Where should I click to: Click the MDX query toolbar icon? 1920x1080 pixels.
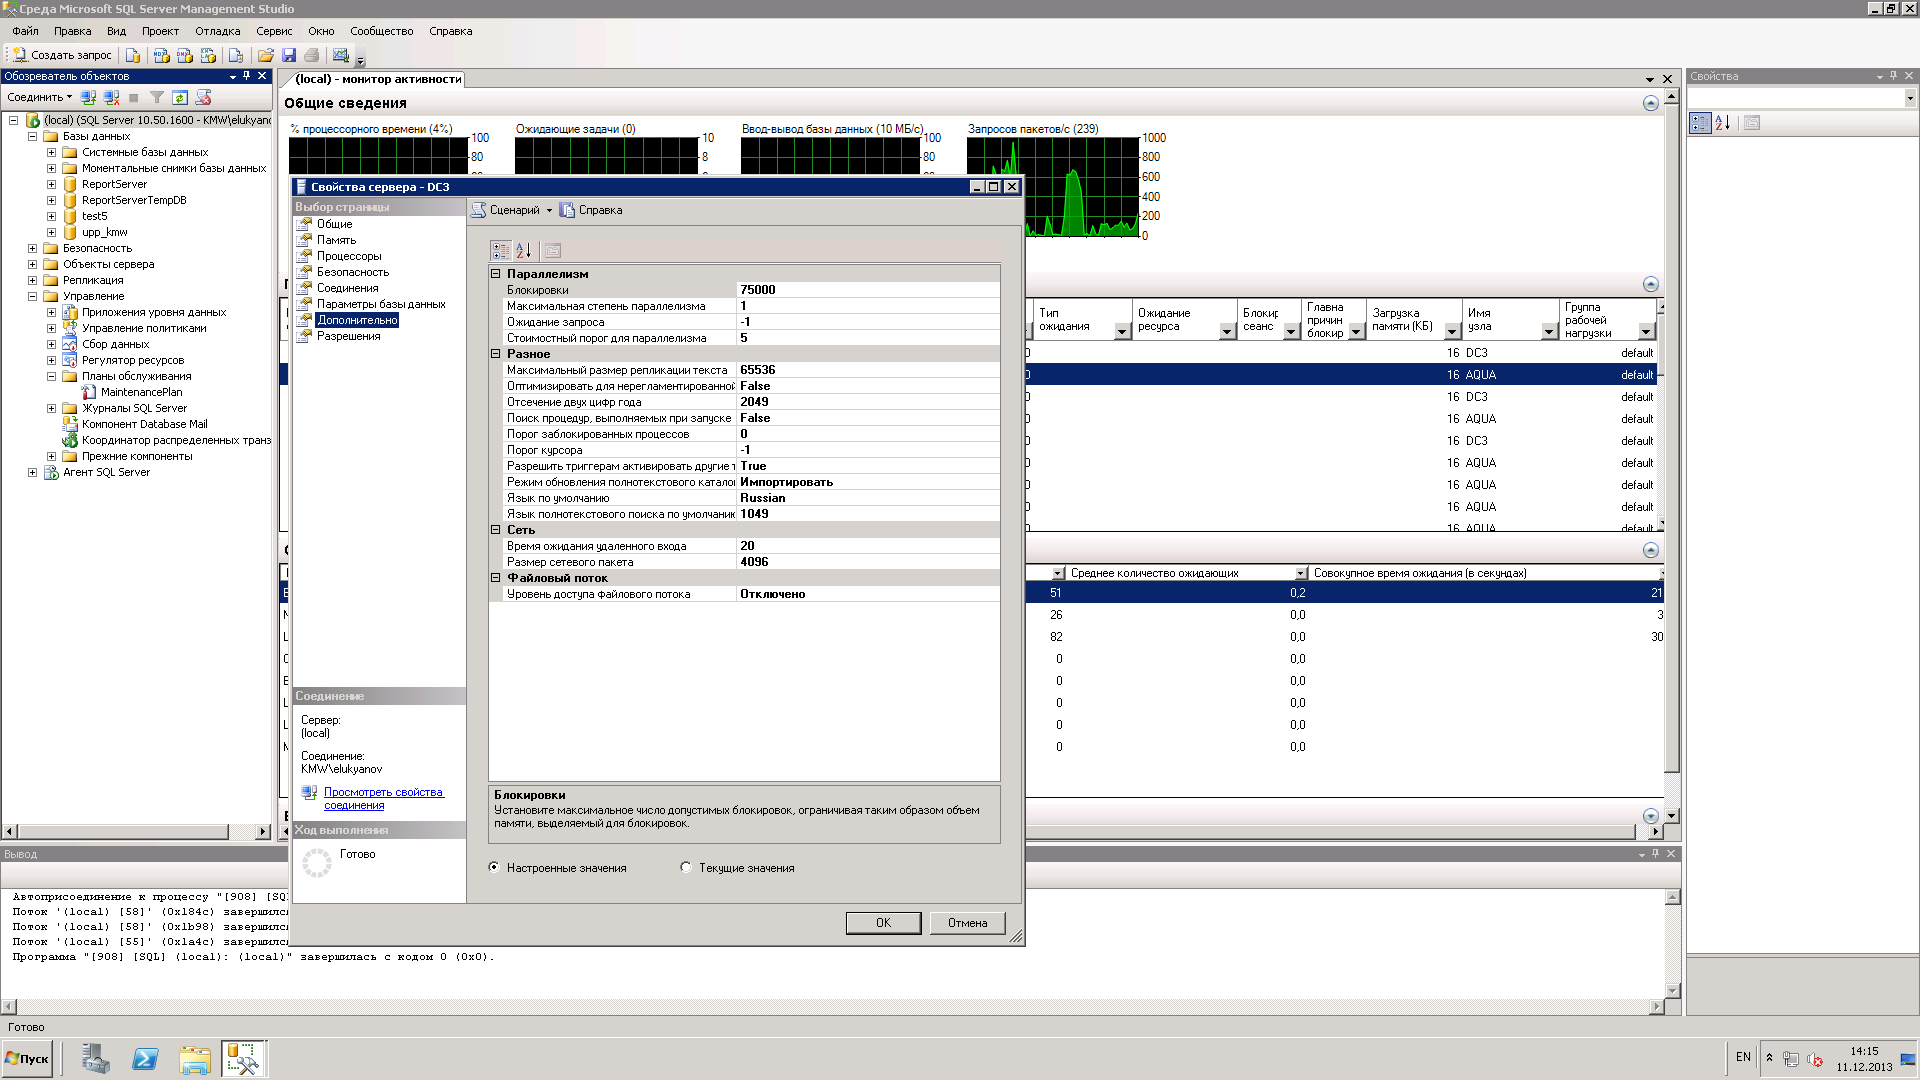(161, 55)
